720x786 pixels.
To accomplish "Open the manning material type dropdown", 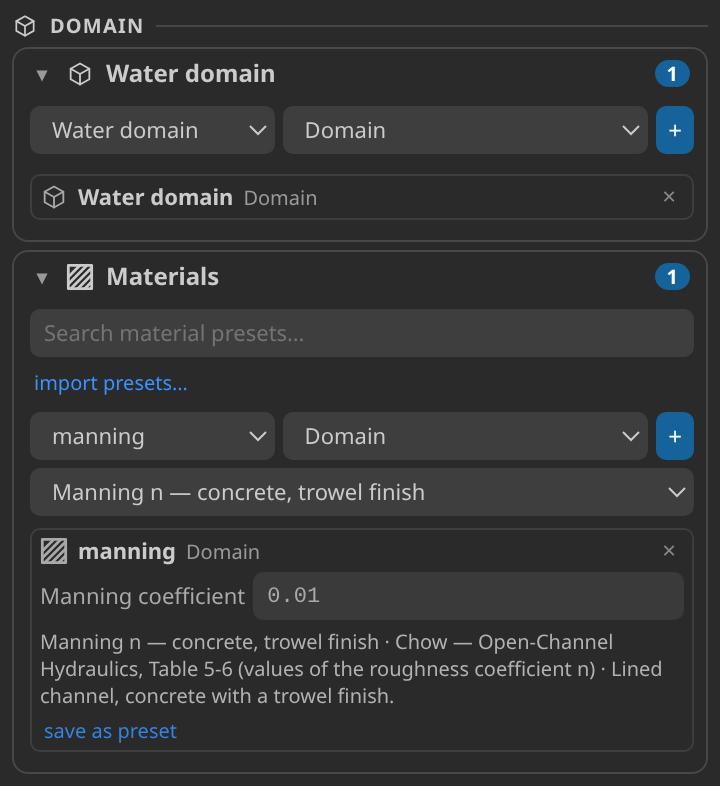I will point(152,436).
